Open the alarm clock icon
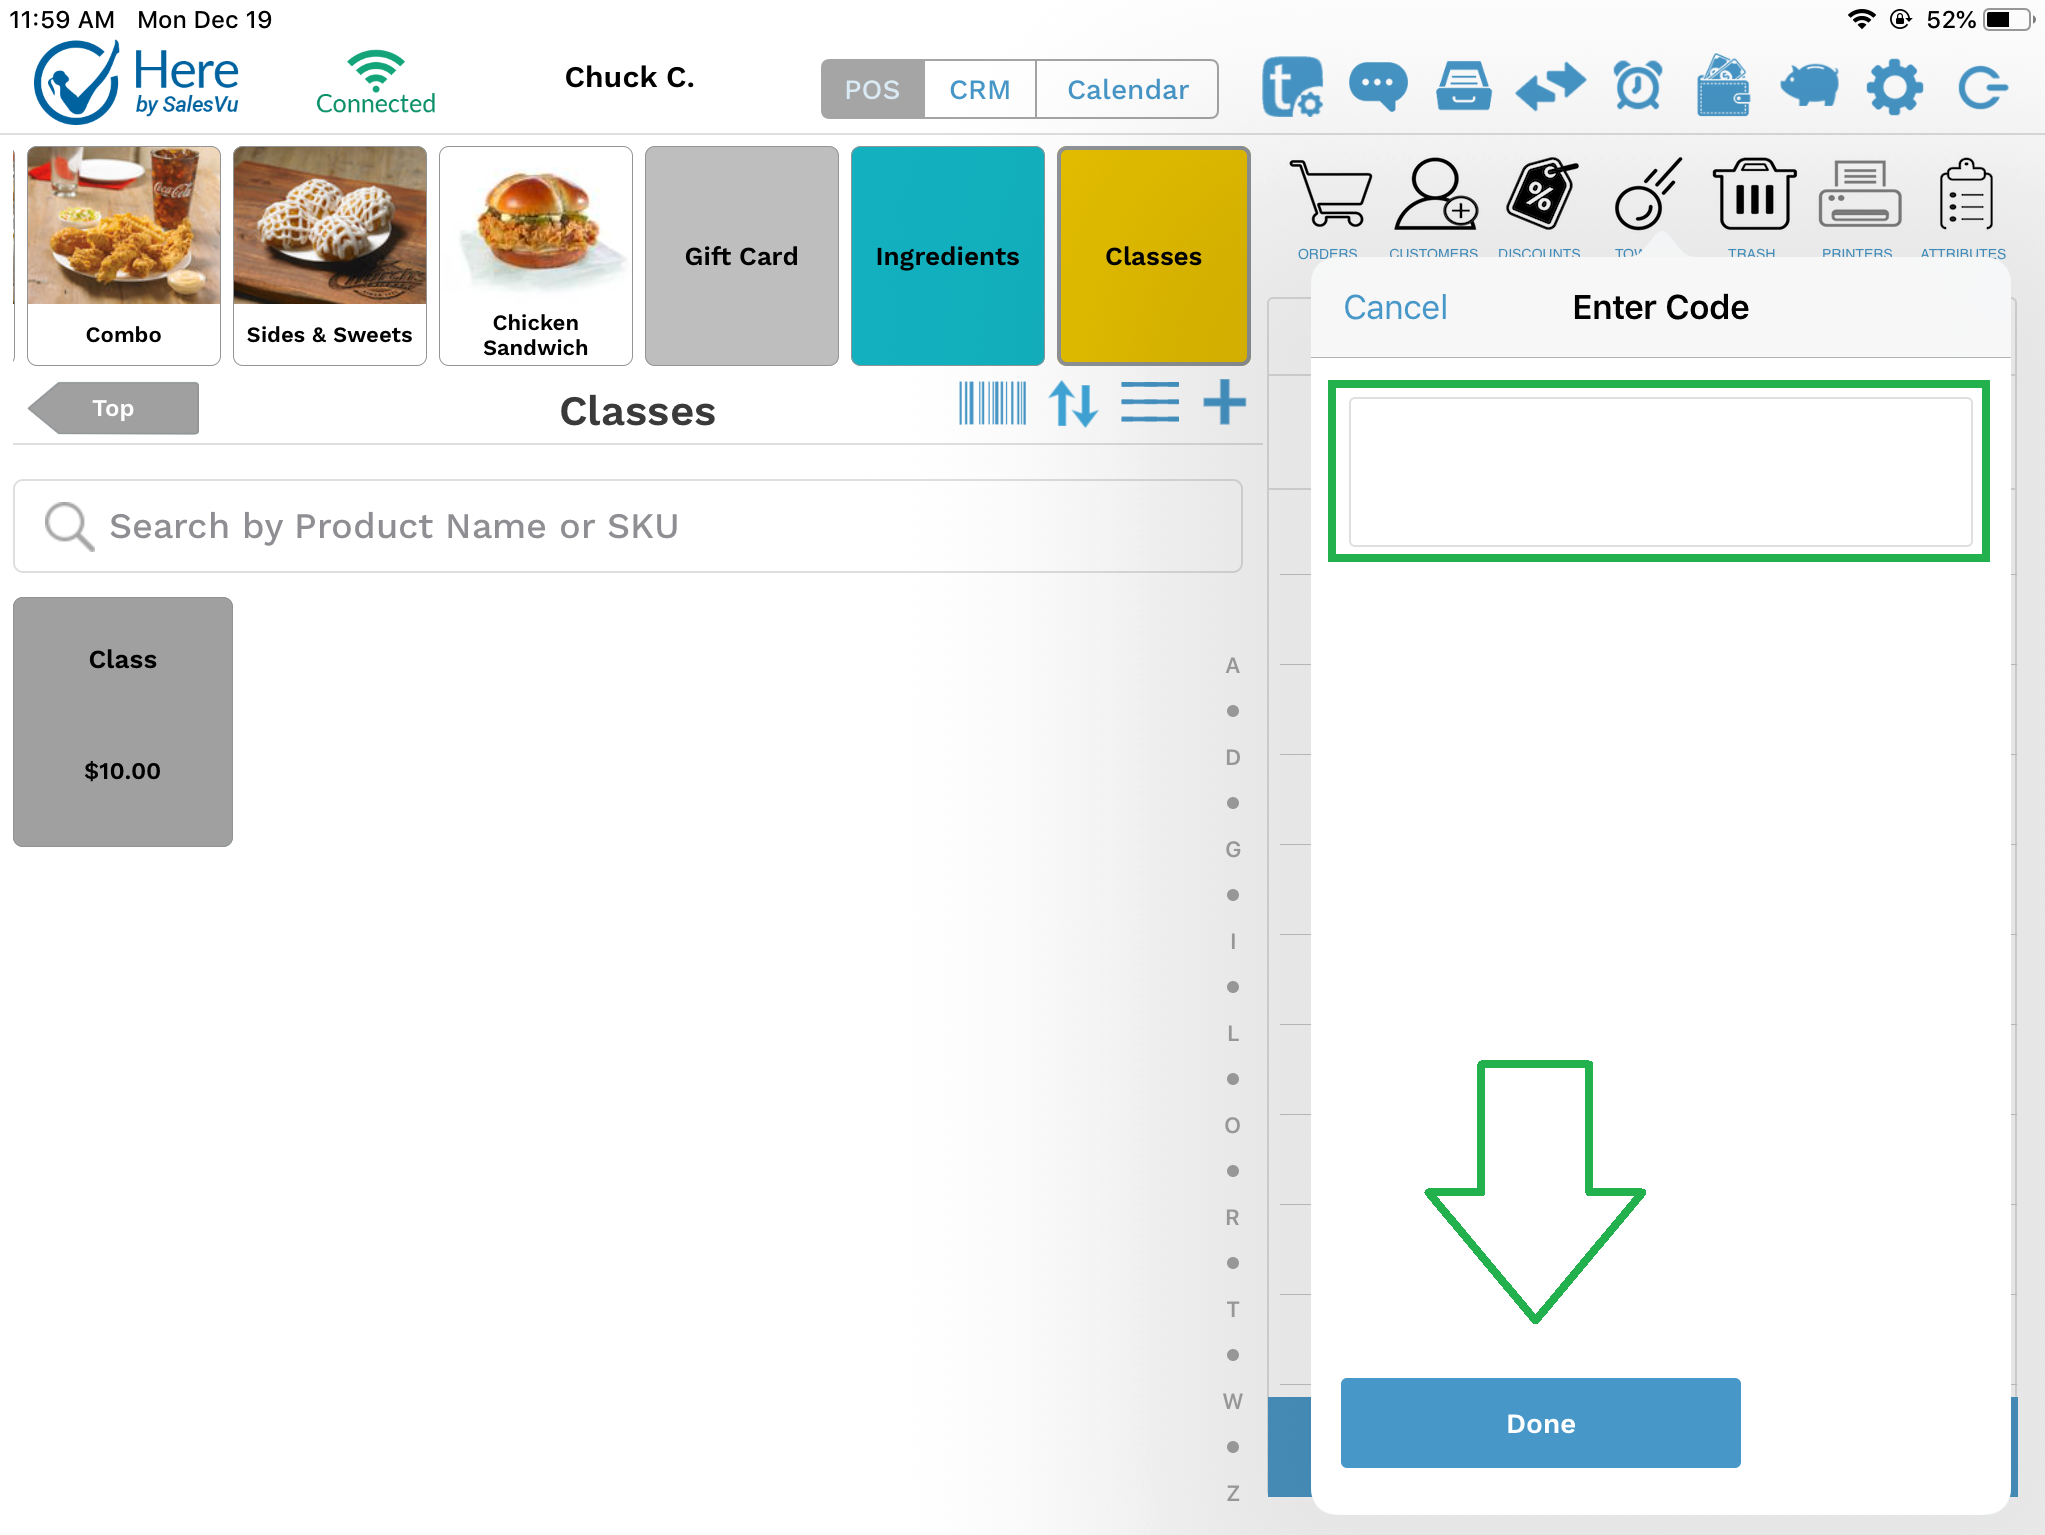This screenshot has width=2045, height=1535. [1638, 87]
